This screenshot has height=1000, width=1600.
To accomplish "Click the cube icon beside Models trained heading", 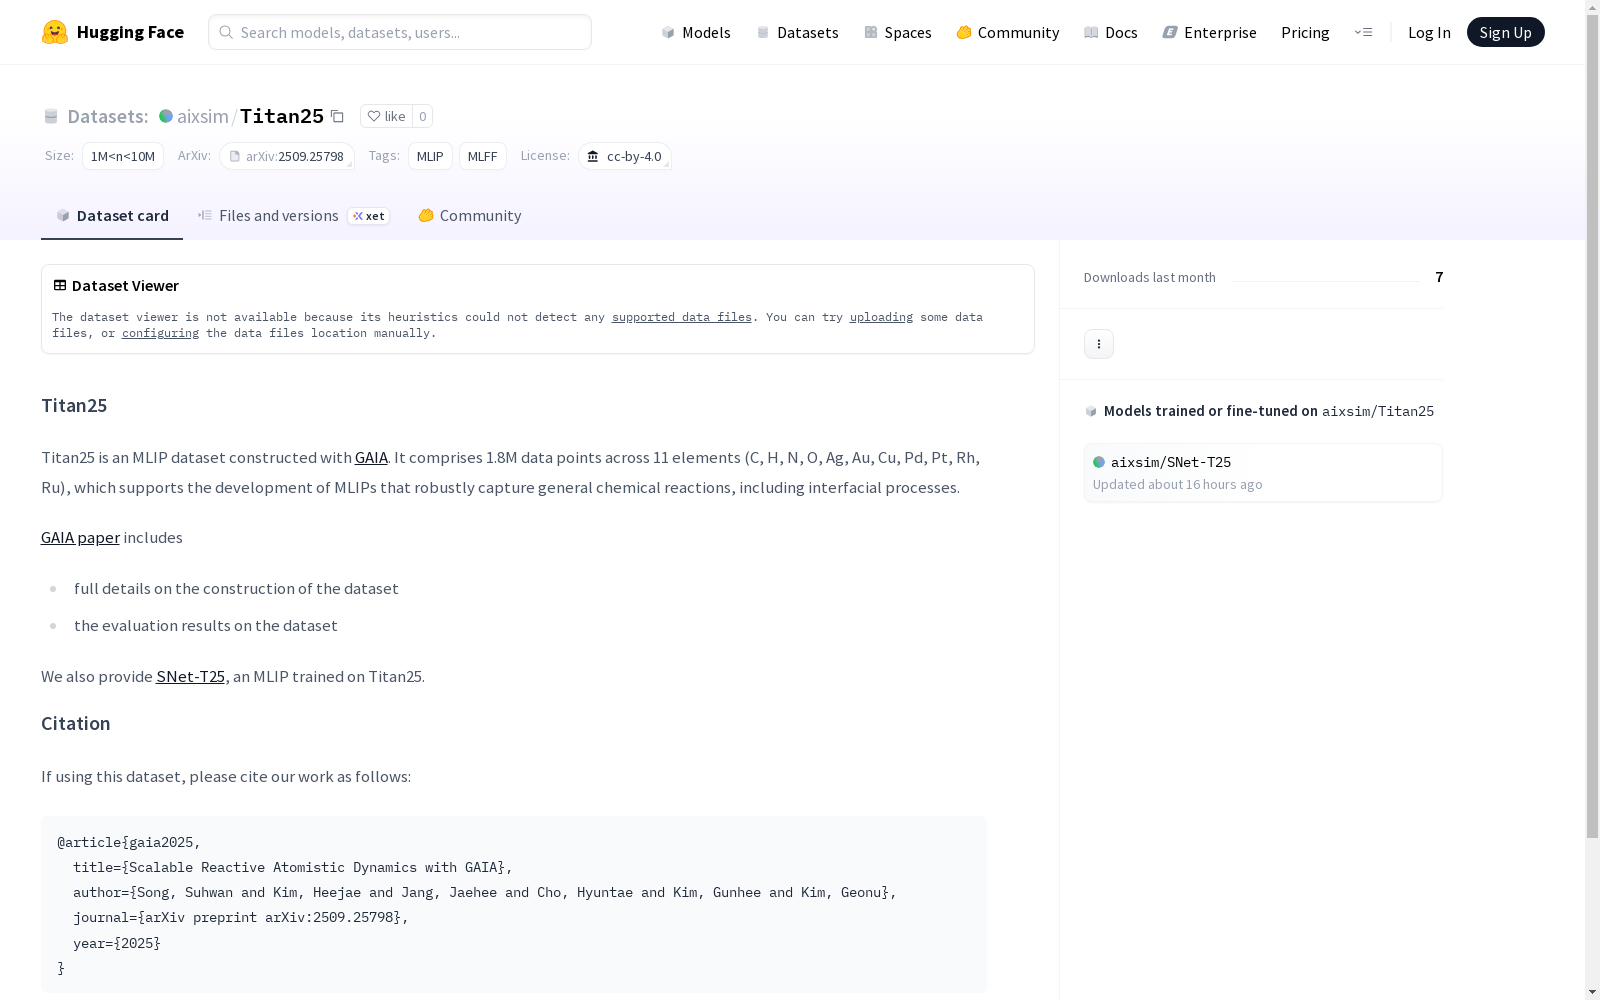I will (x=1091, y=411).
